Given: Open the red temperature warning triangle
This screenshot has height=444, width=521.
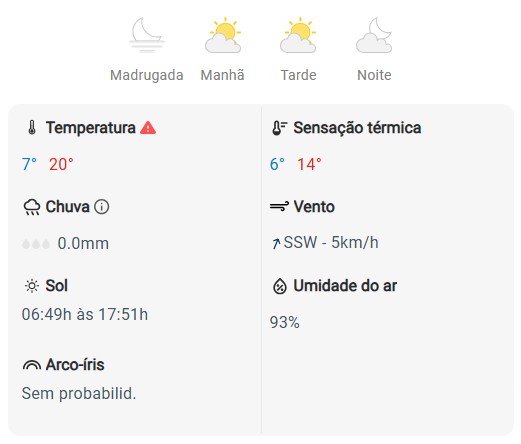Looking at the screenshot, I should 148,128.
